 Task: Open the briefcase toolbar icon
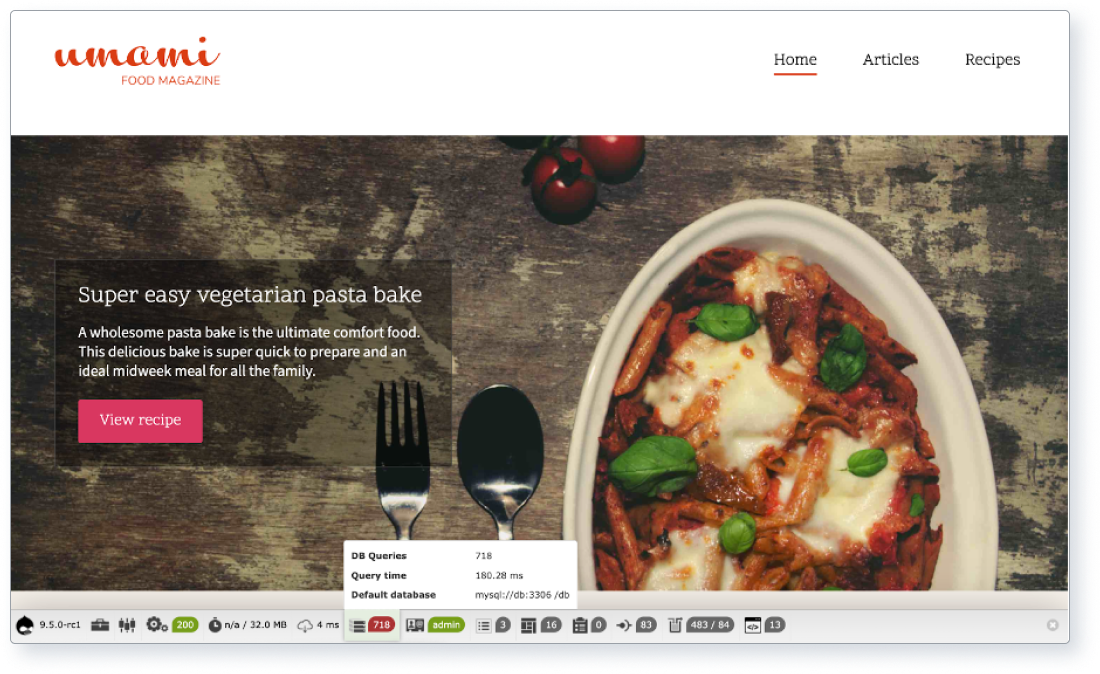pyautogui.click(x=100, y=625)
